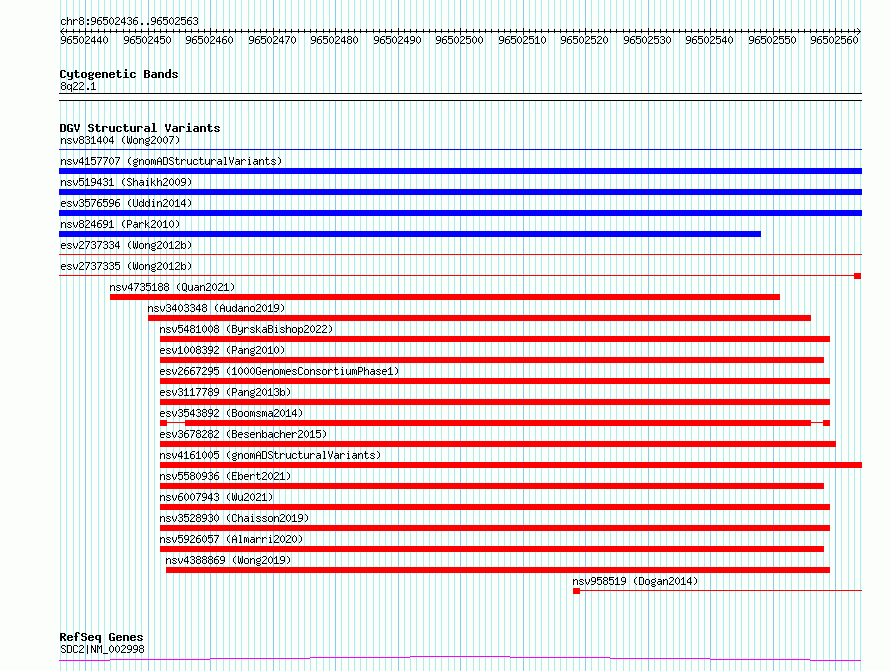Select the nsv824691 (Park2010) label
The width and height of the screenshot is (890, 671).
pos(120,224)
